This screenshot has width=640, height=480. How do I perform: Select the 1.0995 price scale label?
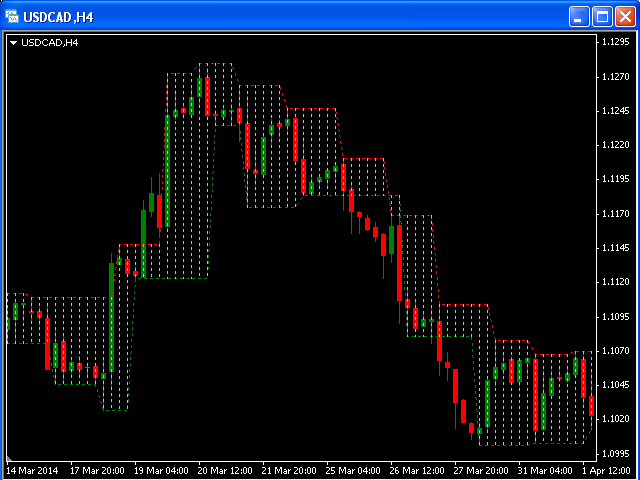[x=616, y=453]
